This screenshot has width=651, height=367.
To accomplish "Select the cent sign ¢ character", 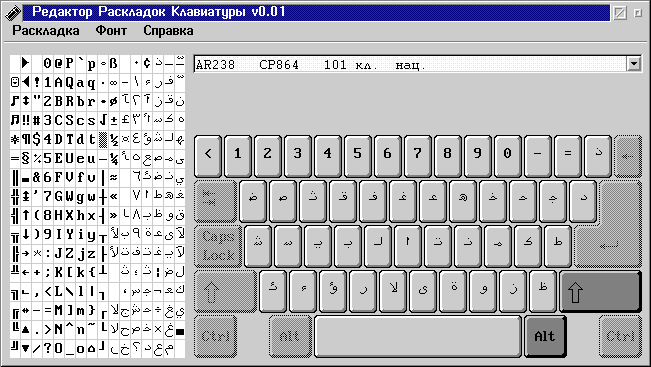I will click(x=147, y=63).
